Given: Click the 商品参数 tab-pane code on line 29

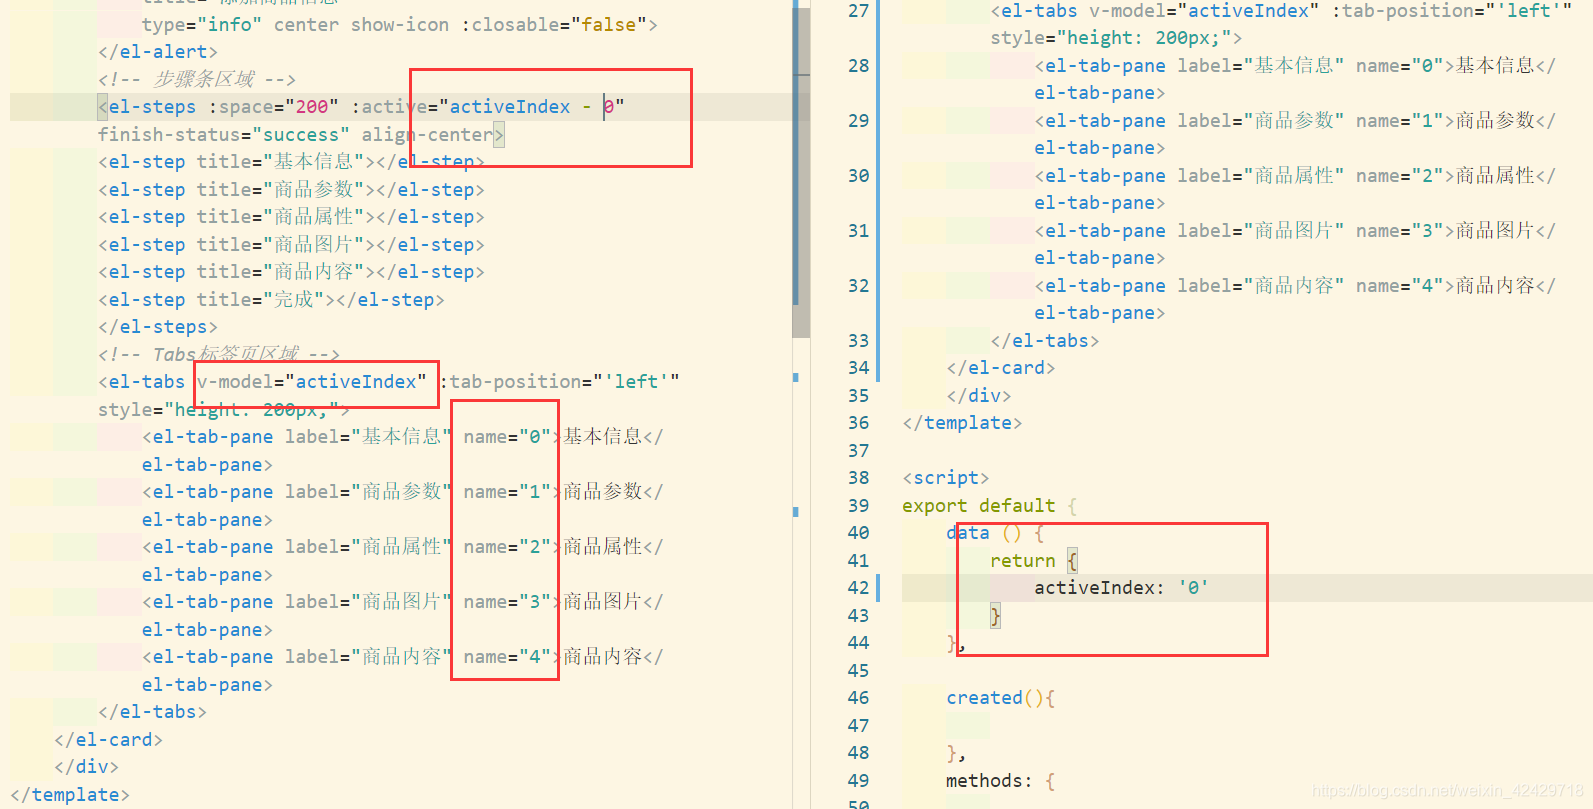Looking at the screenshot, I should pos(1295,134).
